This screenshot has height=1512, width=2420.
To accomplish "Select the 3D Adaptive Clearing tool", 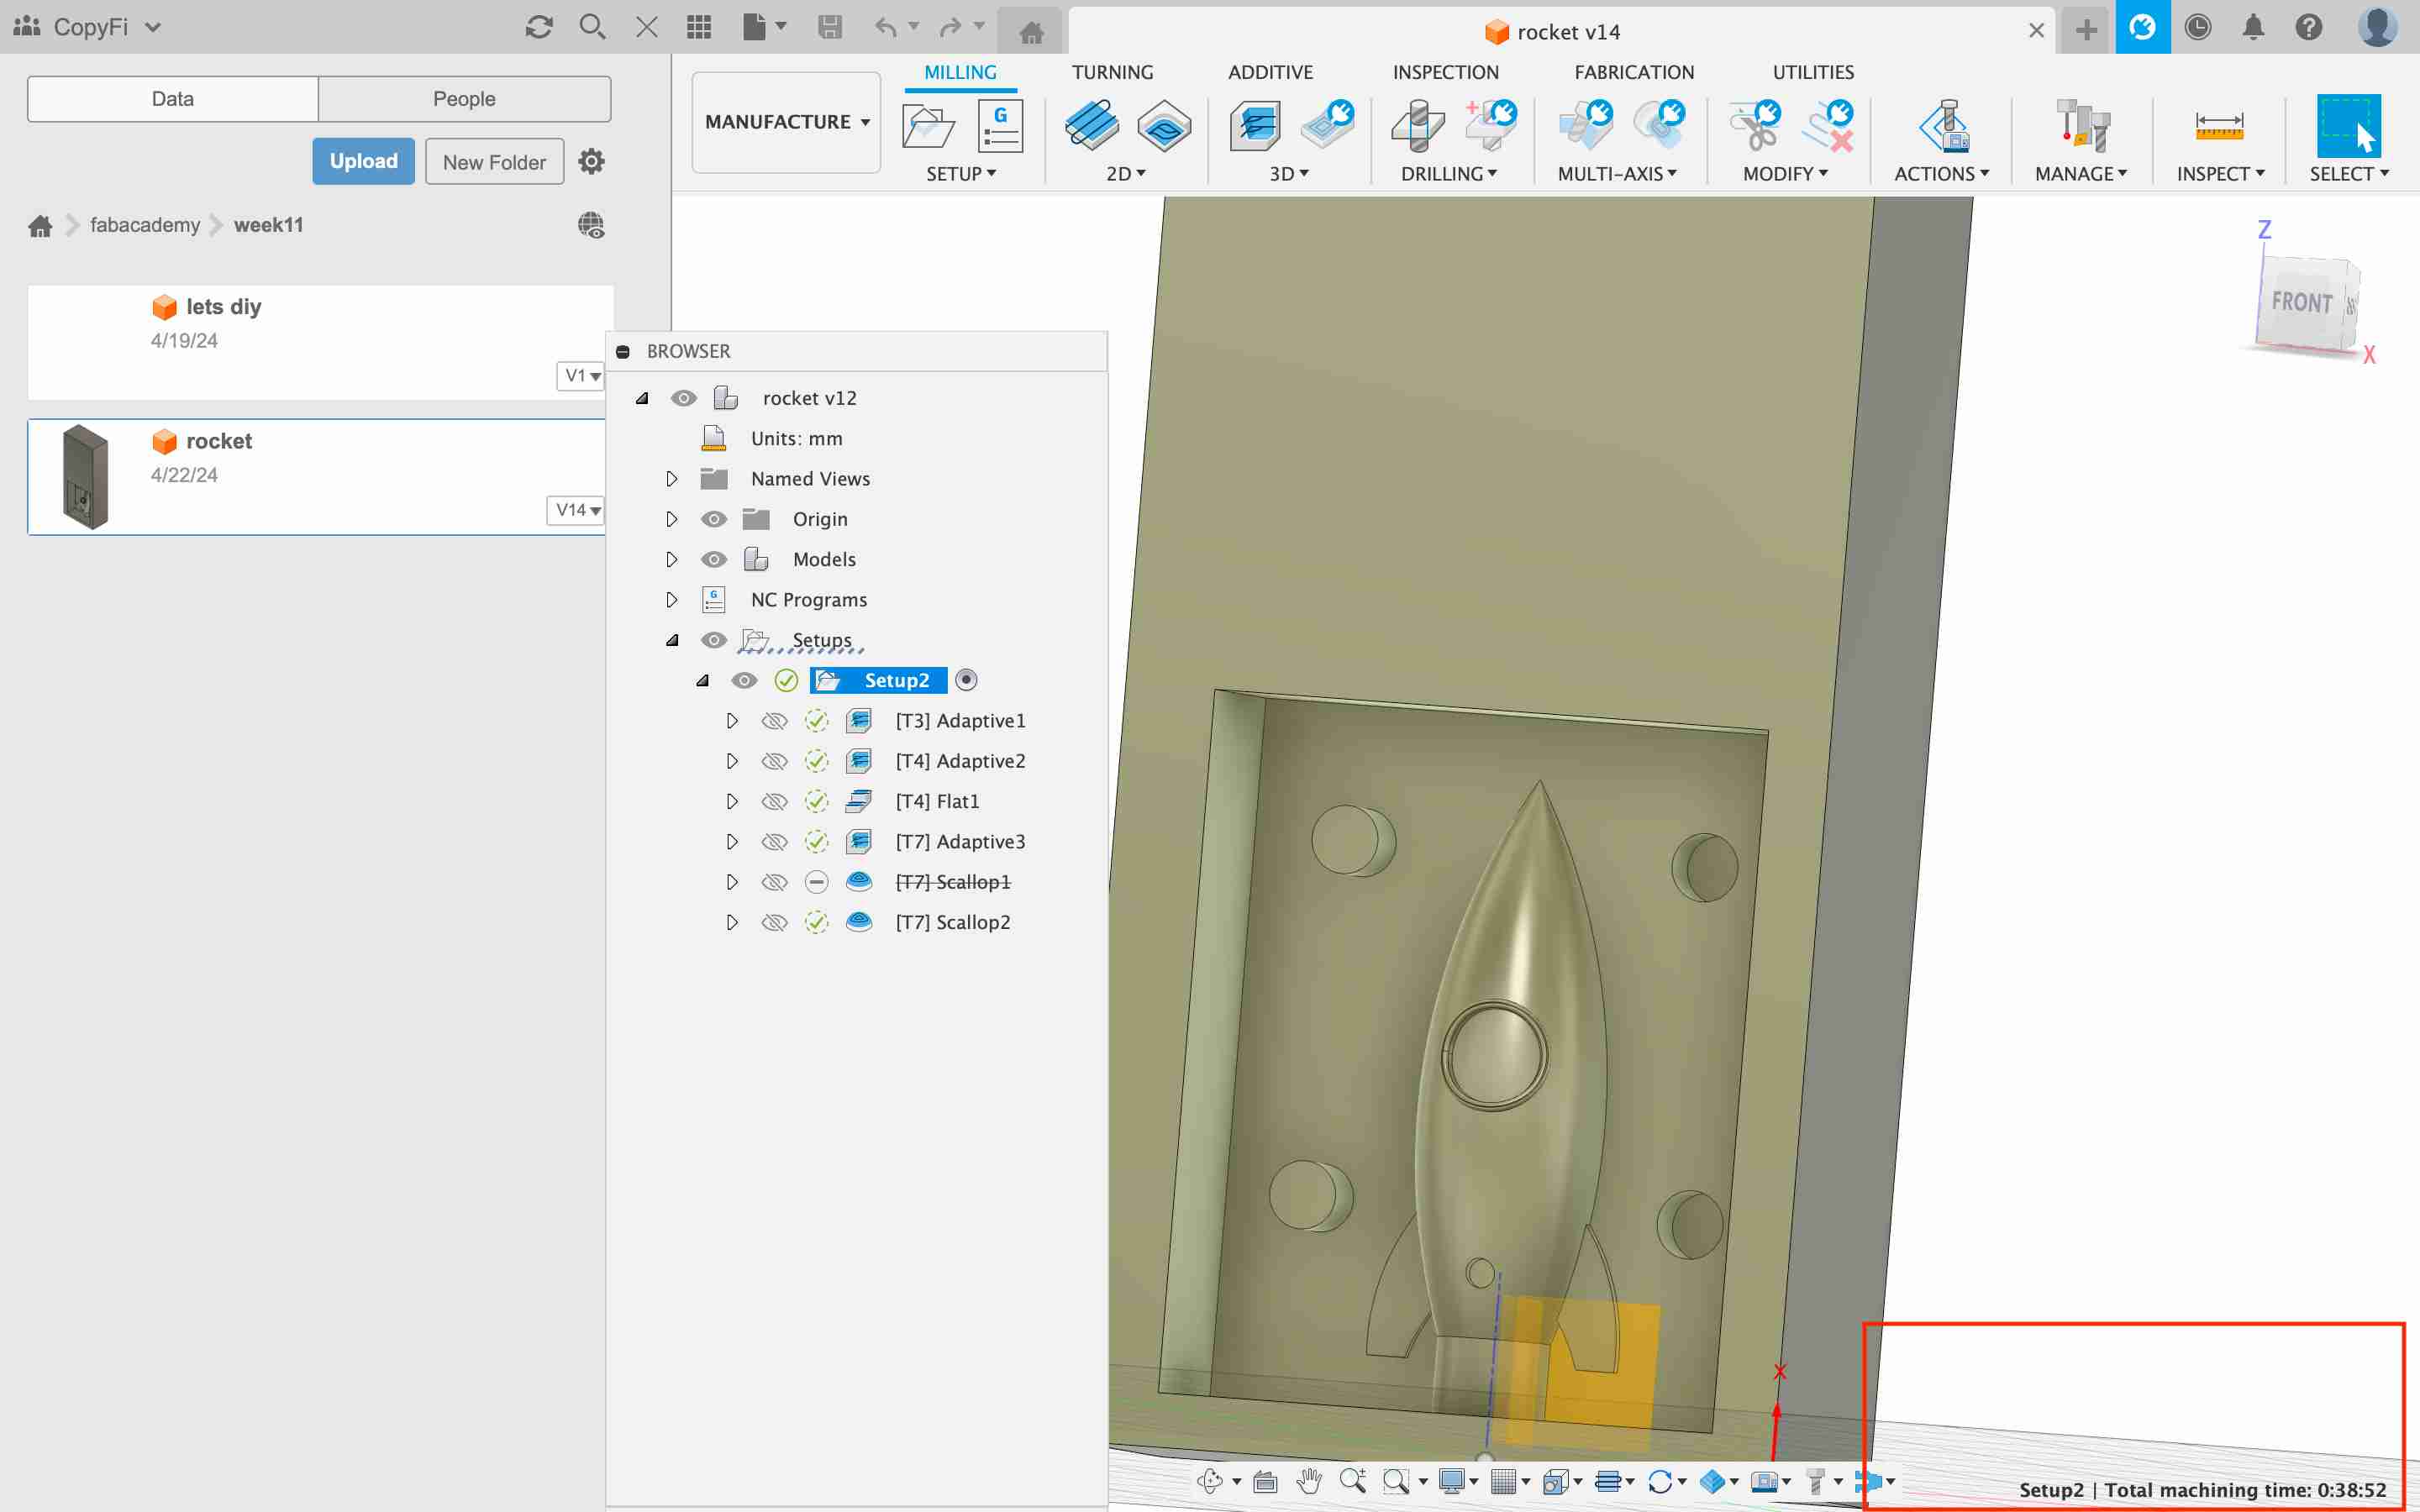I will pos(1256,127).
